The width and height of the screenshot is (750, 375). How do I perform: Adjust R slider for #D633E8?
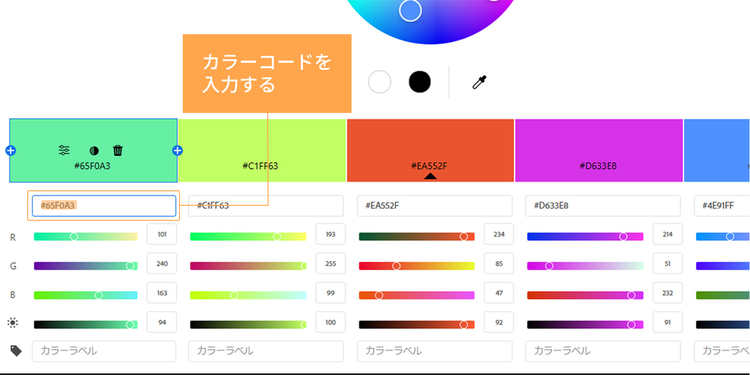pyautogui.click(x=585, y=236)
